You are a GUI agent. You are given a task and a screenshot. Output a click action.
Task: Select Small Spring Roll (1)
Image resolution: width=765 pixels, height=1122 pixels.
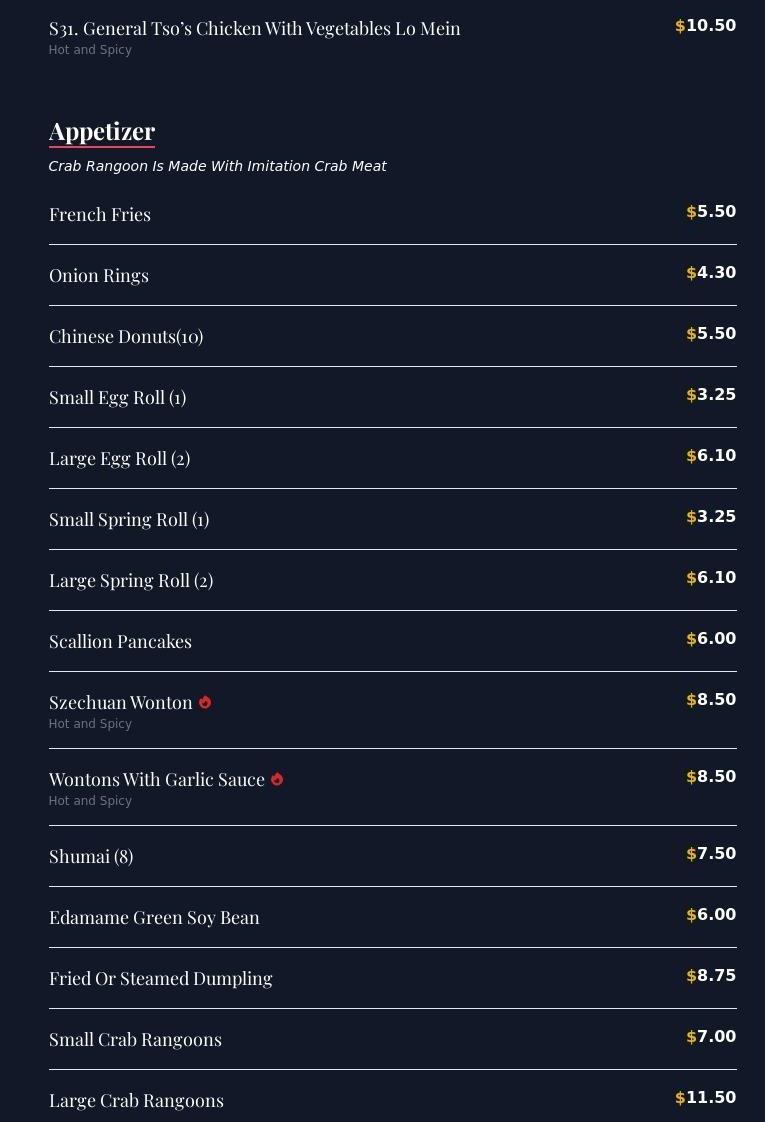(129, 520)
